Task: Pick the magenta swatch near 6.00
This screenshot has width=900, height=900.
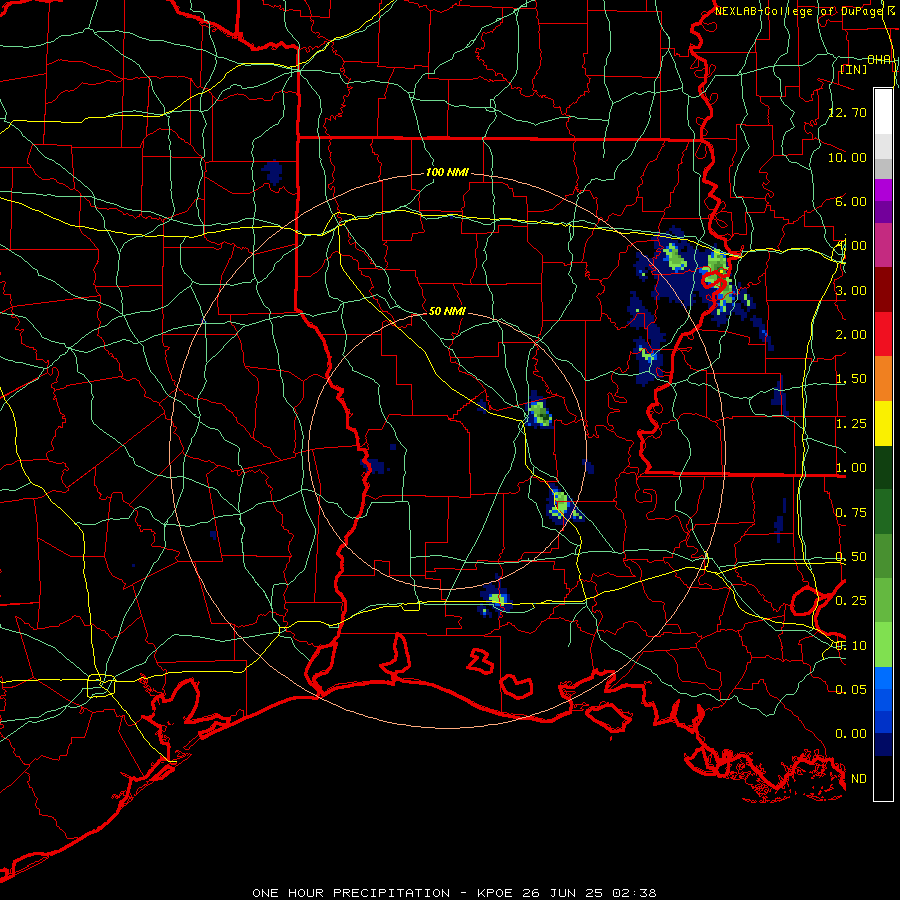Action: [x=883, y=190]
